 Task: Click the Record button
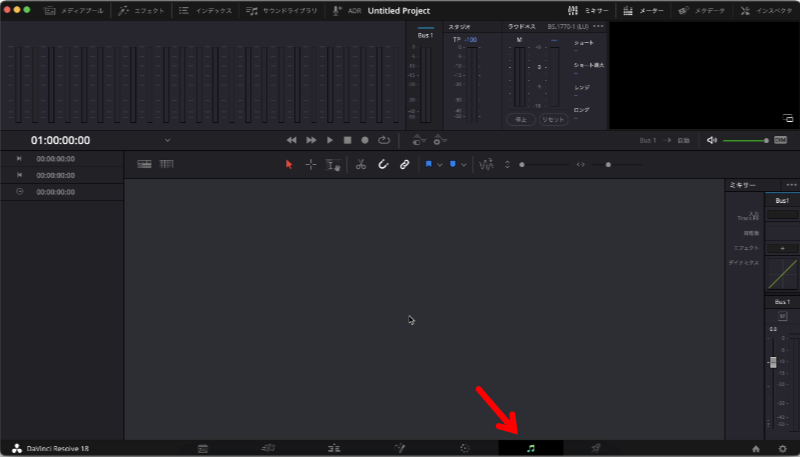365,140
